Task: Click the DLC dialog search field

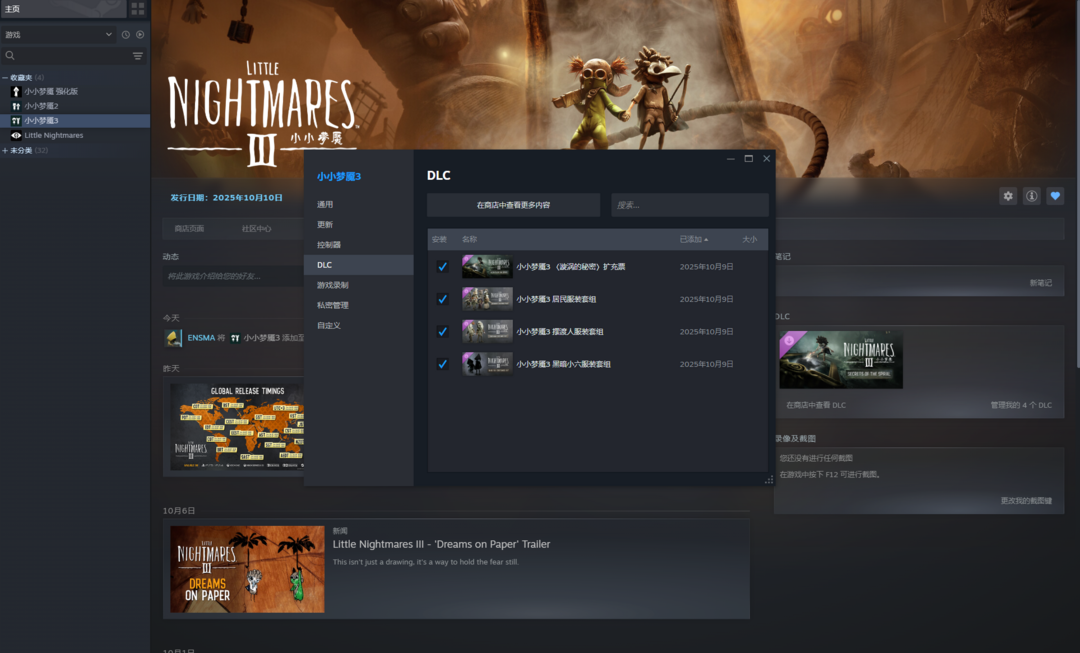Action: pos(689,205)
